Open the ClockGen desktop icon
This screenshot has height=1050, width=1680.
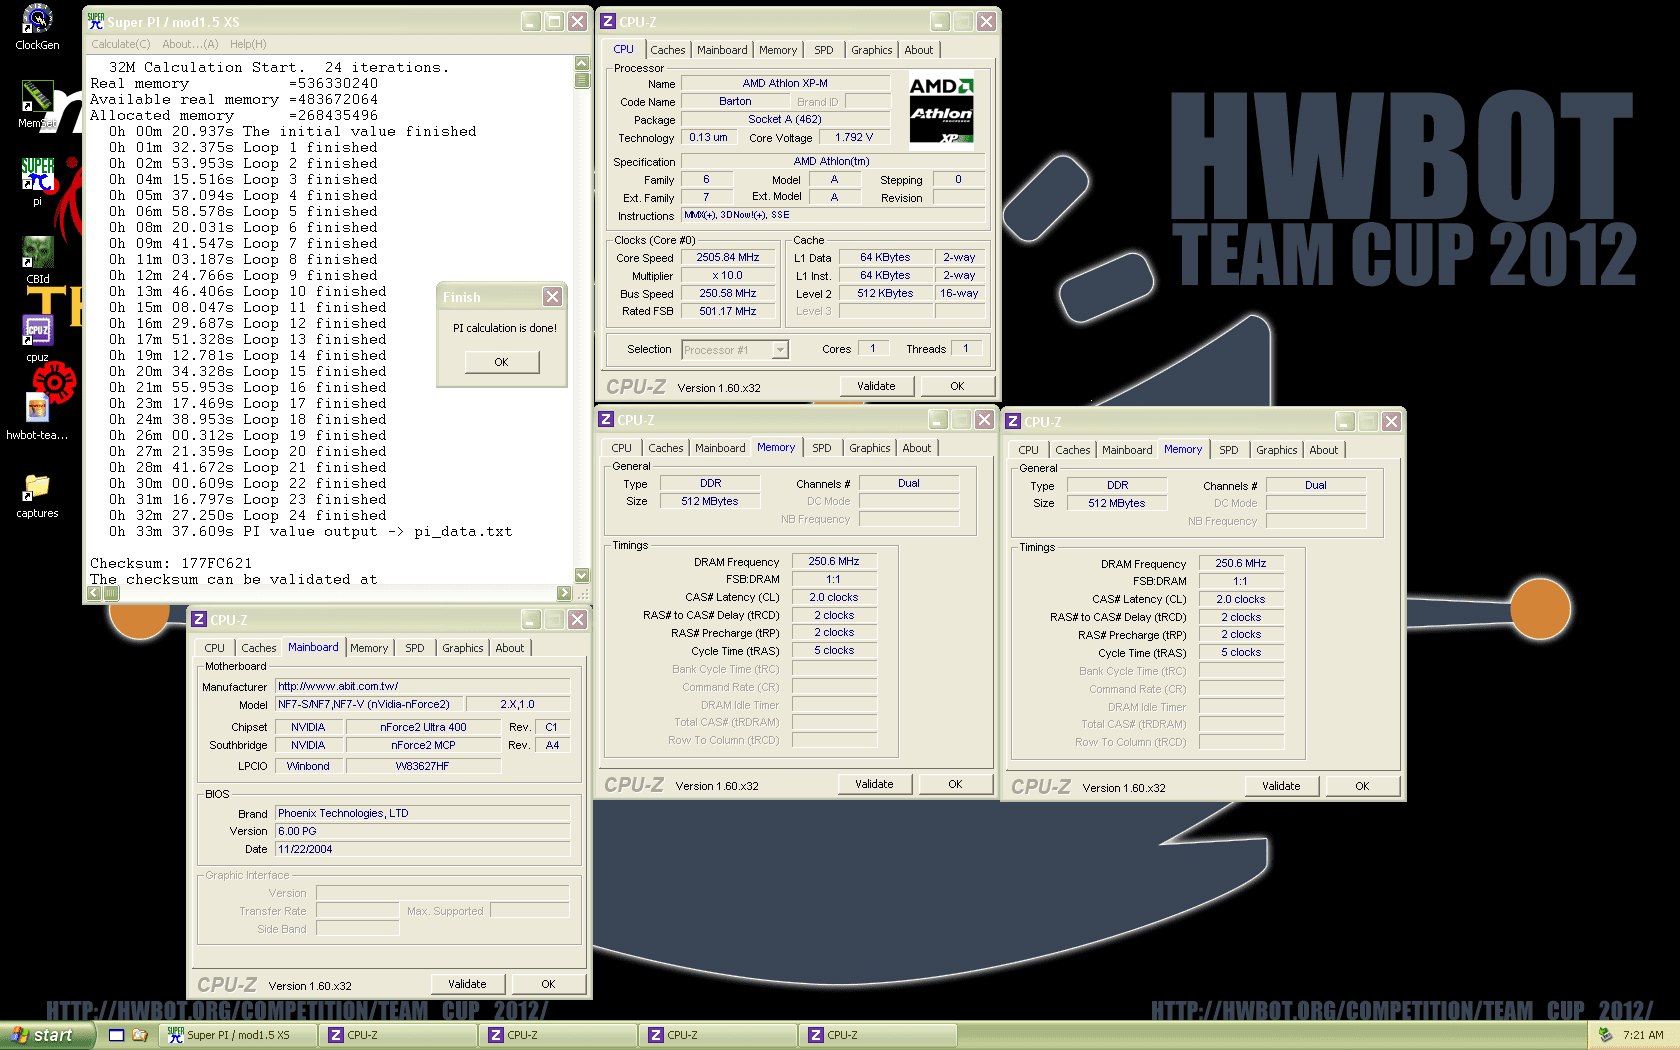[37, 27]
